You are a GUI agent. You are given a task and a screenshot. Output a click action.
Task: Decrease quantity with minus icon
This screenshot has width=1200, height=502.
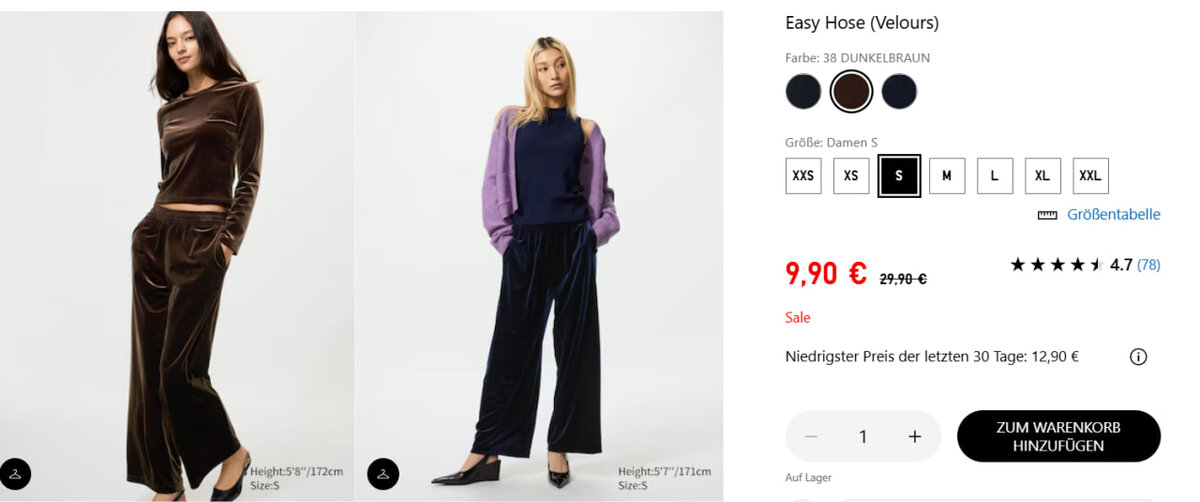(811, 436)
